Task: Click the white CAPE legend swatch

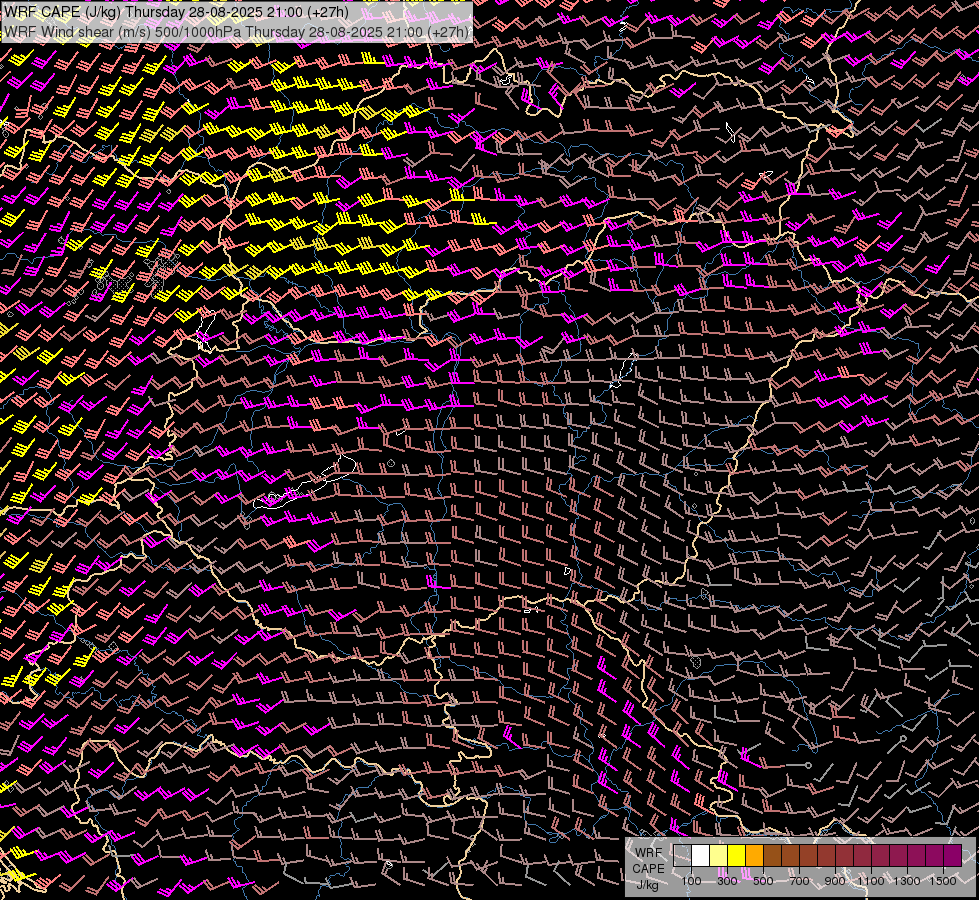Action: [701, 856]
